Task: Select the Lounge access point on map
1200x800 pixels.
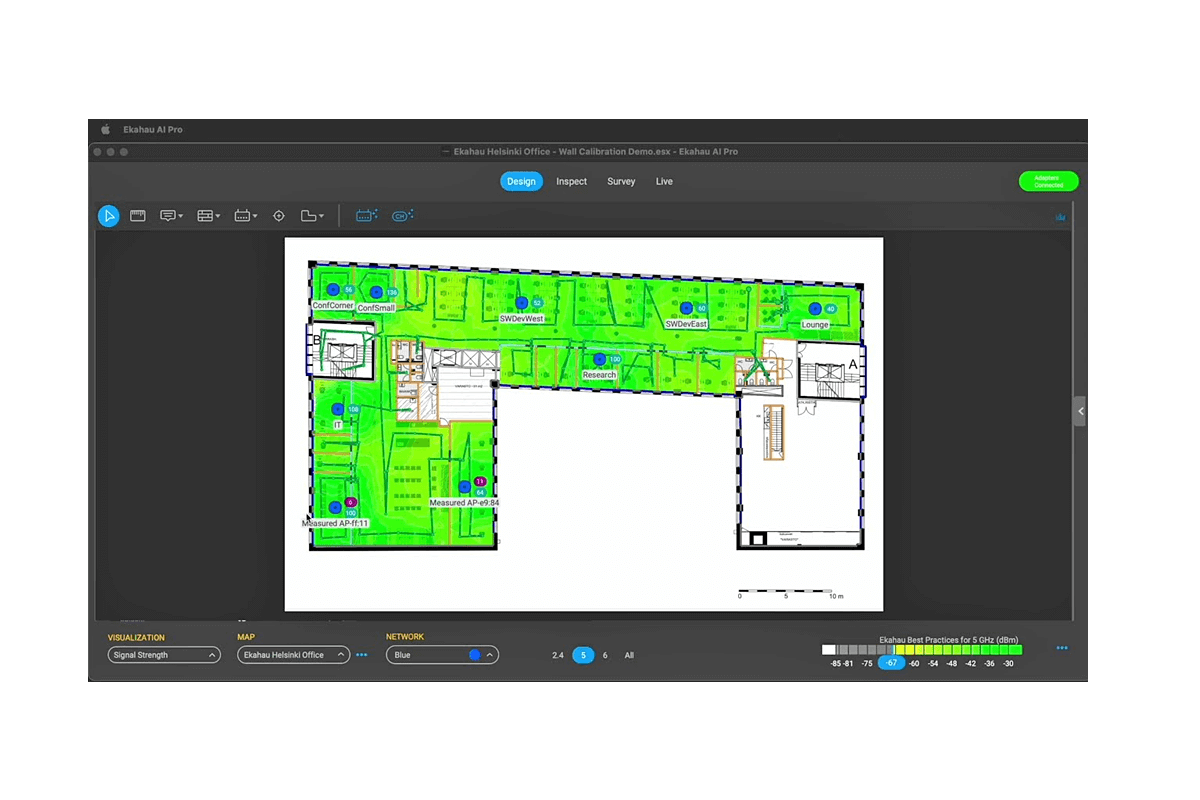Action: (815, 309)
